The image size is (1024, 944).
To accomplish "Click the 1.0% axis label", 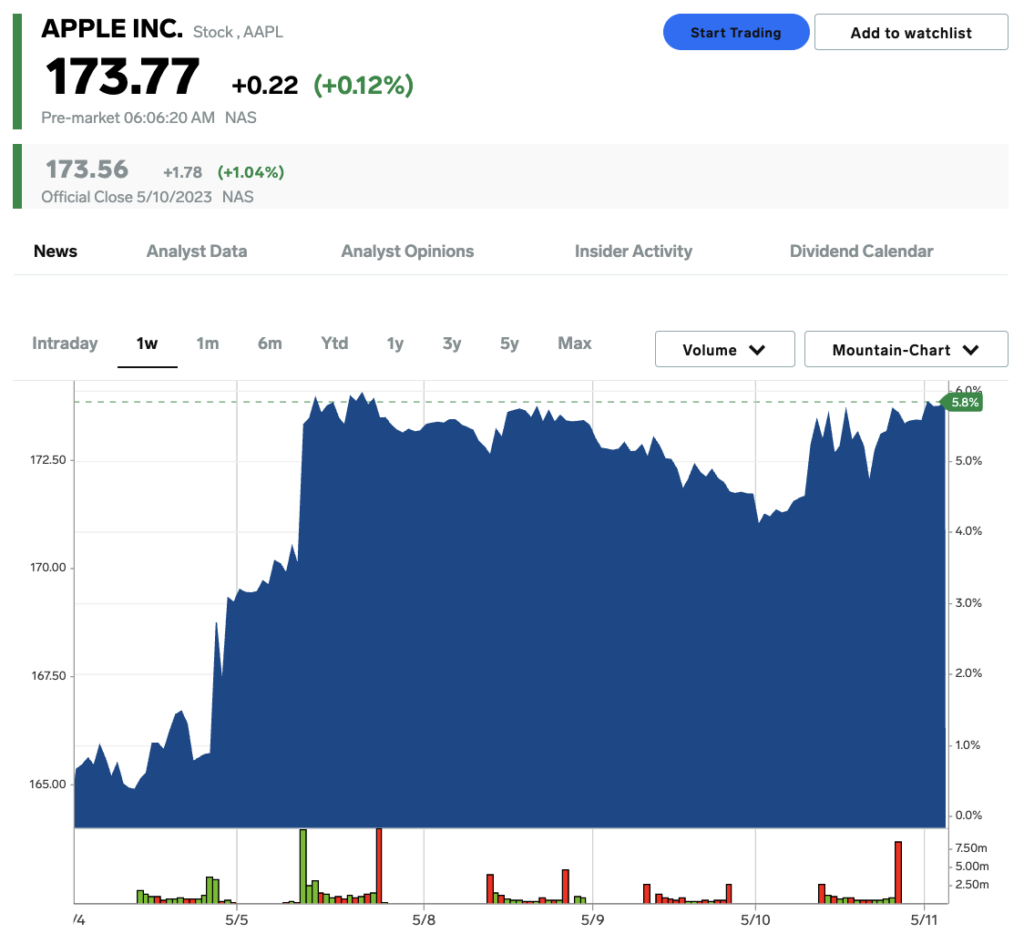I will pos(968,745).
